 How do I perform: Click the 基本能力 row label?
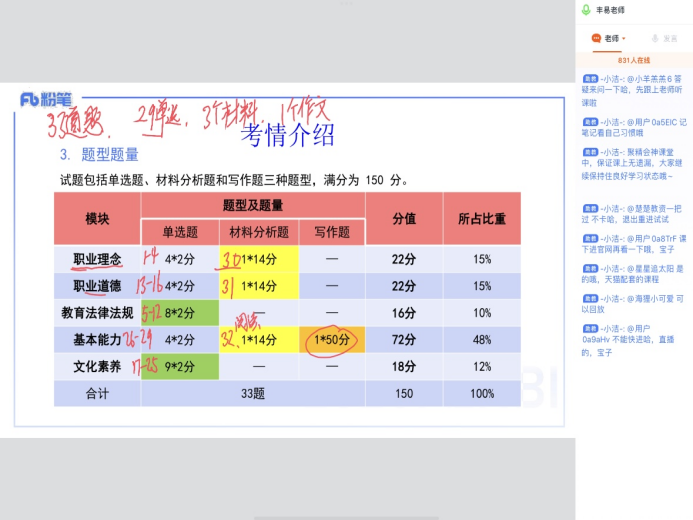[x=97, y=340]
